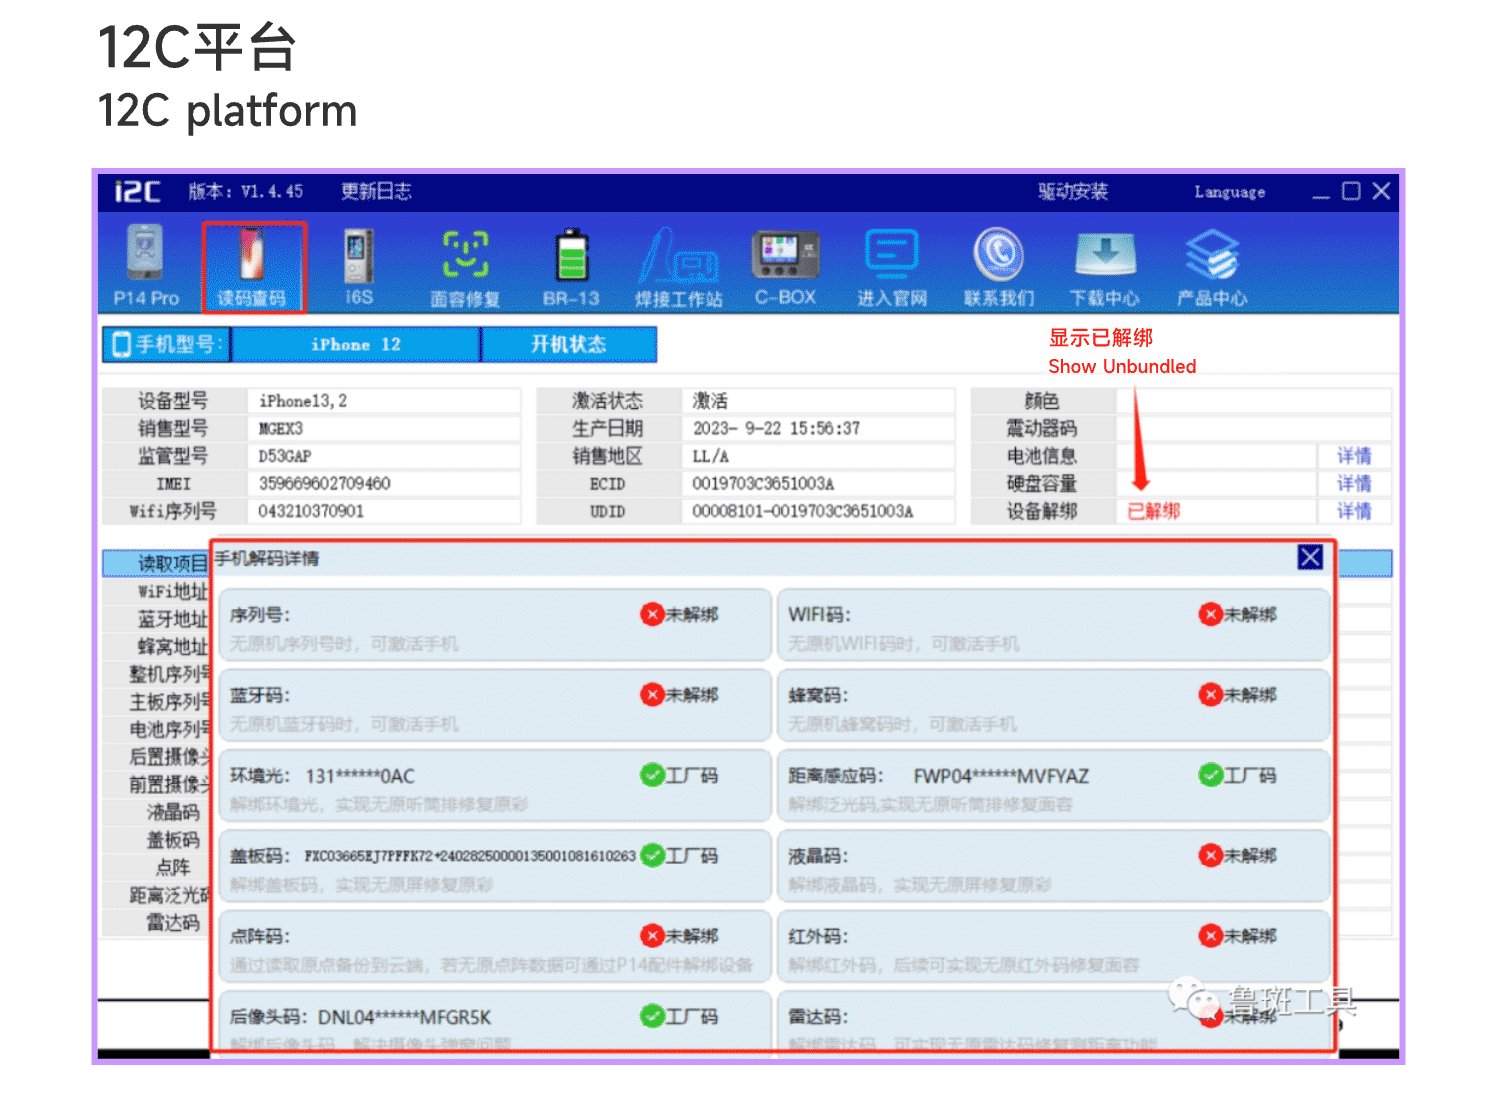1500x1095 pixels.
Task: Select 蜂窝地址 in the read list
Action: [x=172, y=647]
